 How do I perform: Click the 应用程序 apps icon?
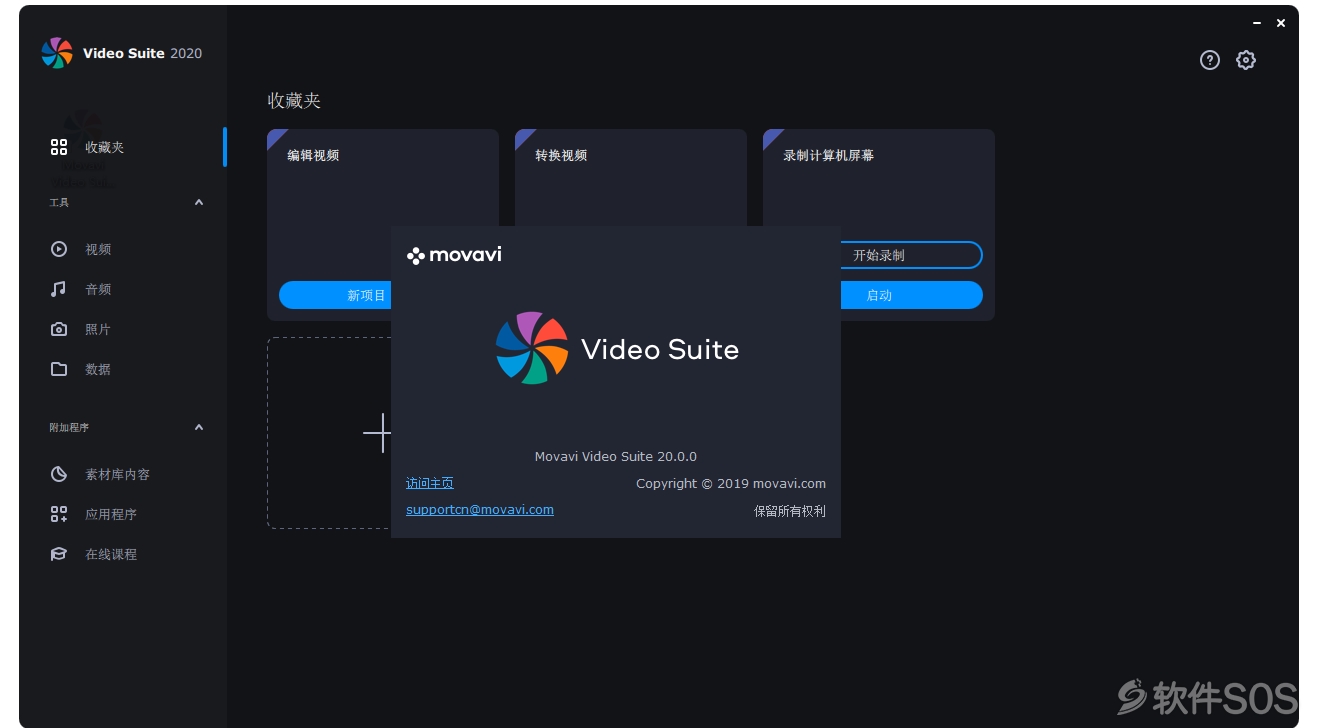59,514
